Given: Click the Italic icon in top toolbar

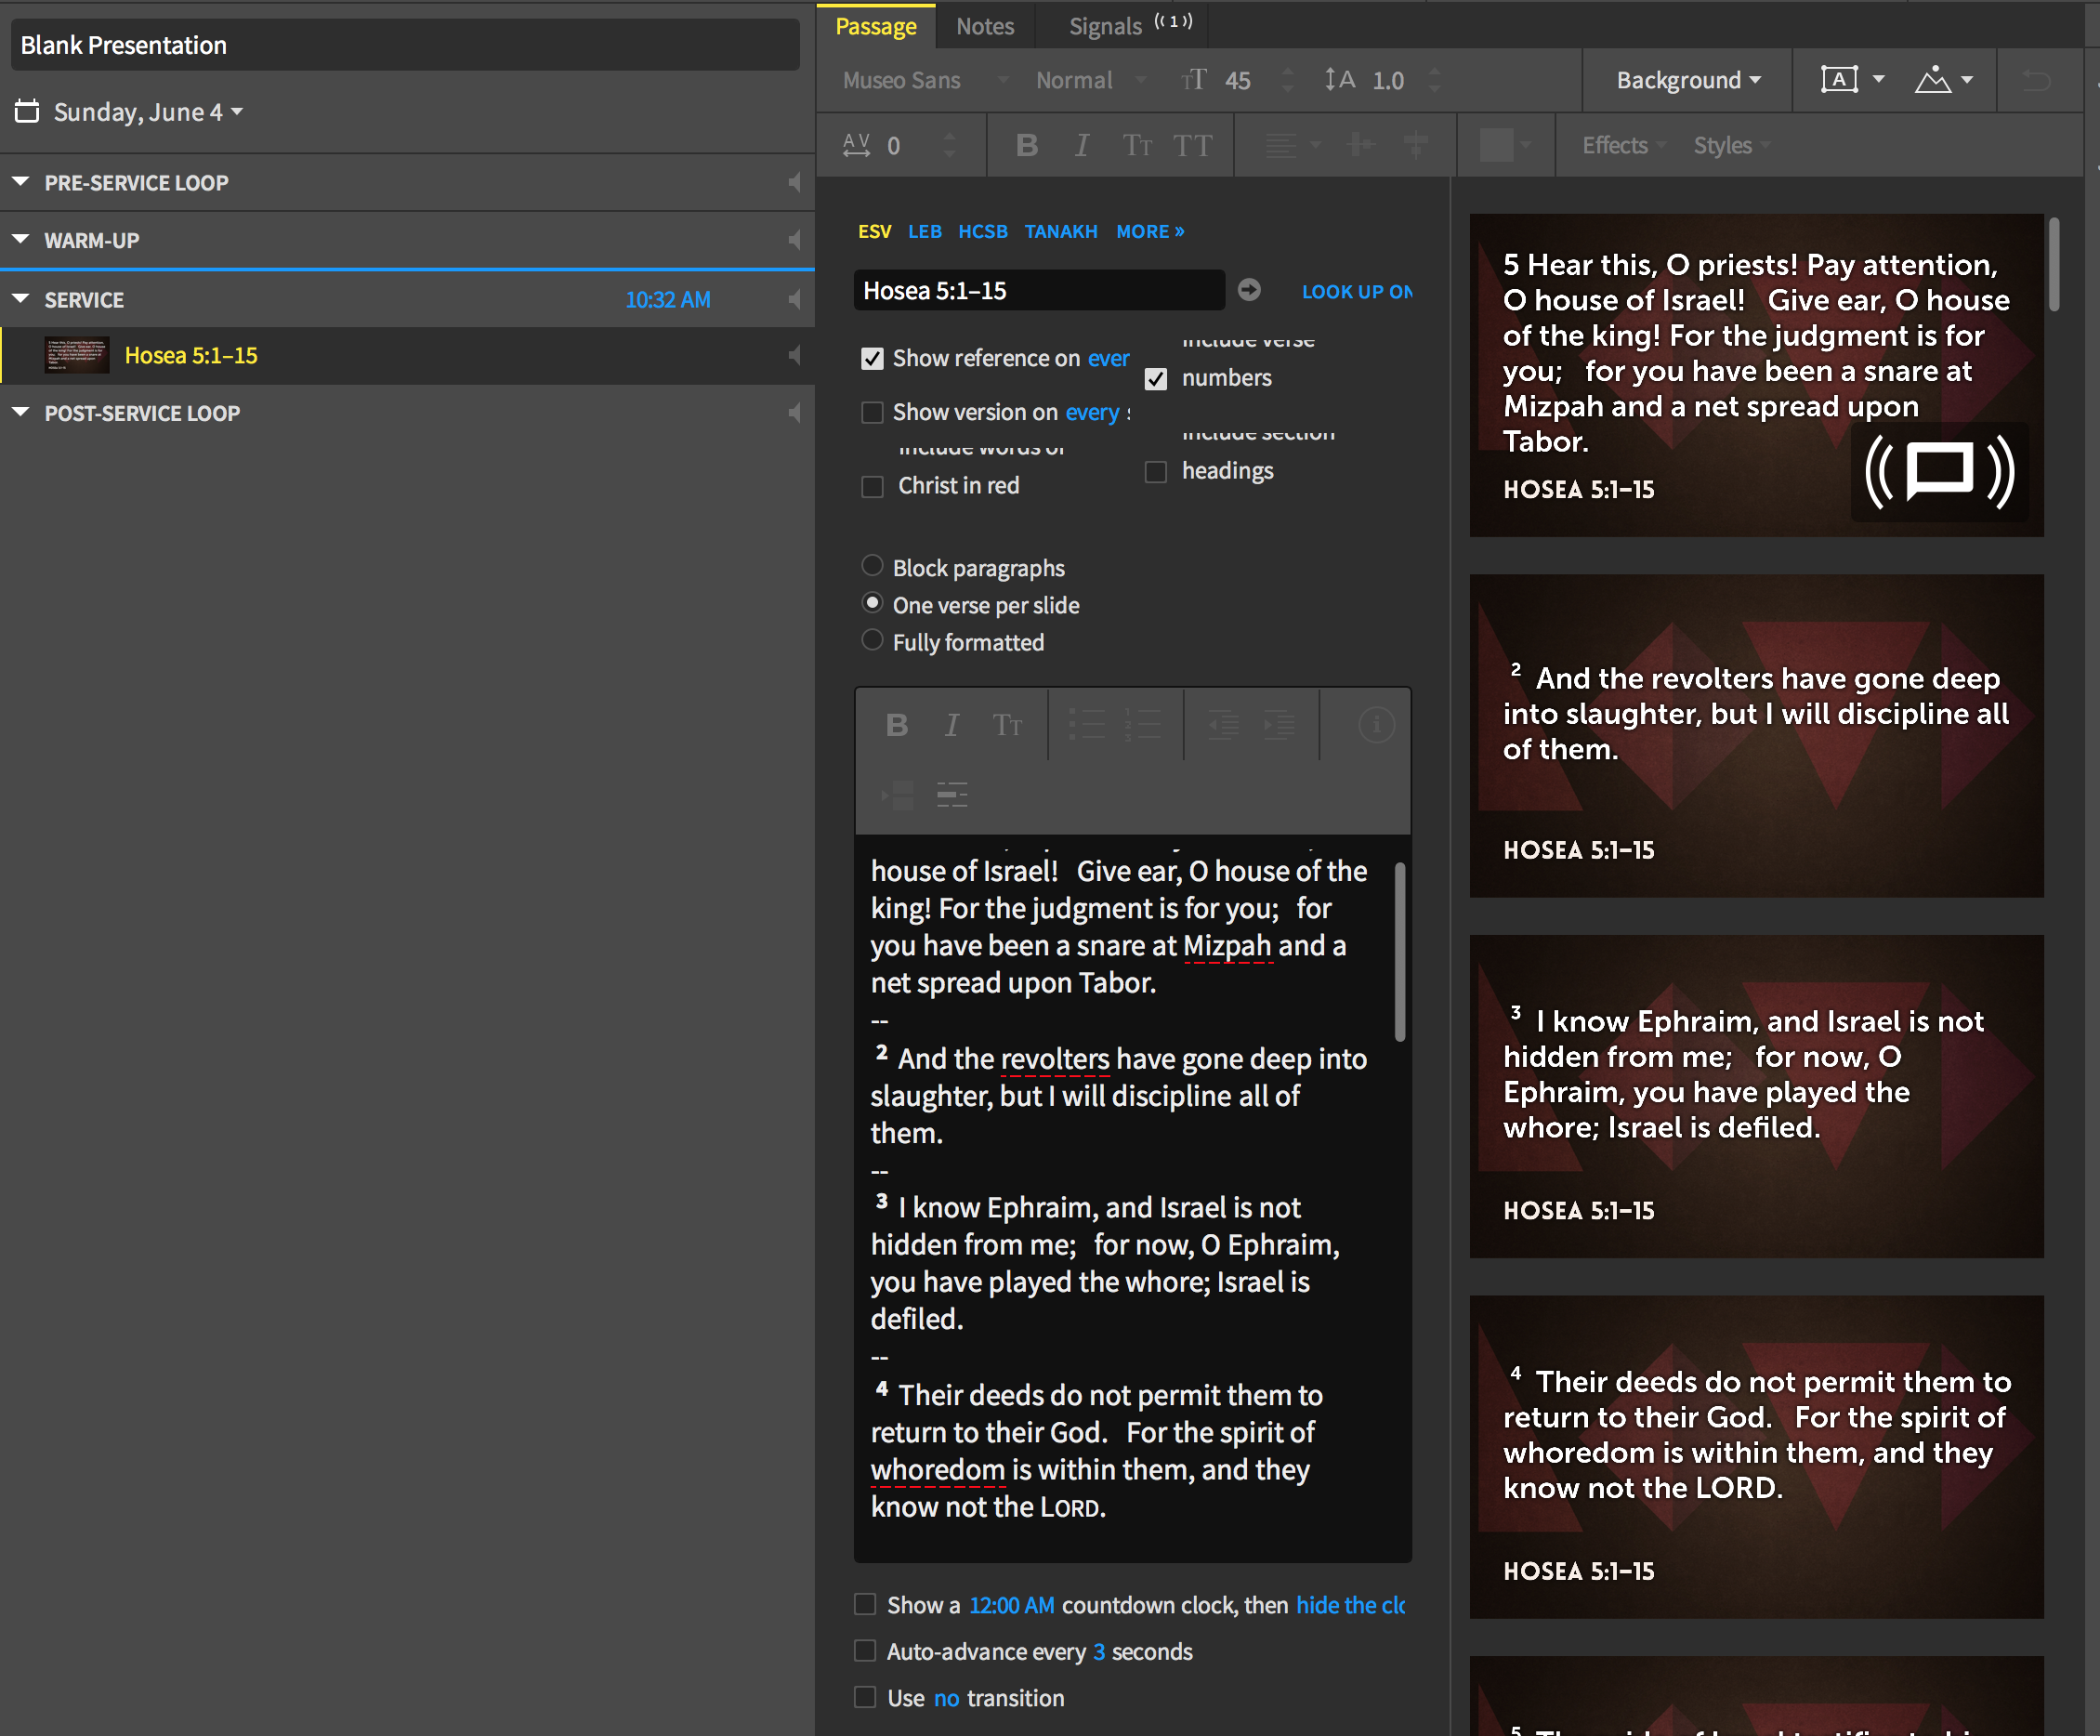Looking at the screenshot, I should pyautogui.click(x=1081, y=146).
